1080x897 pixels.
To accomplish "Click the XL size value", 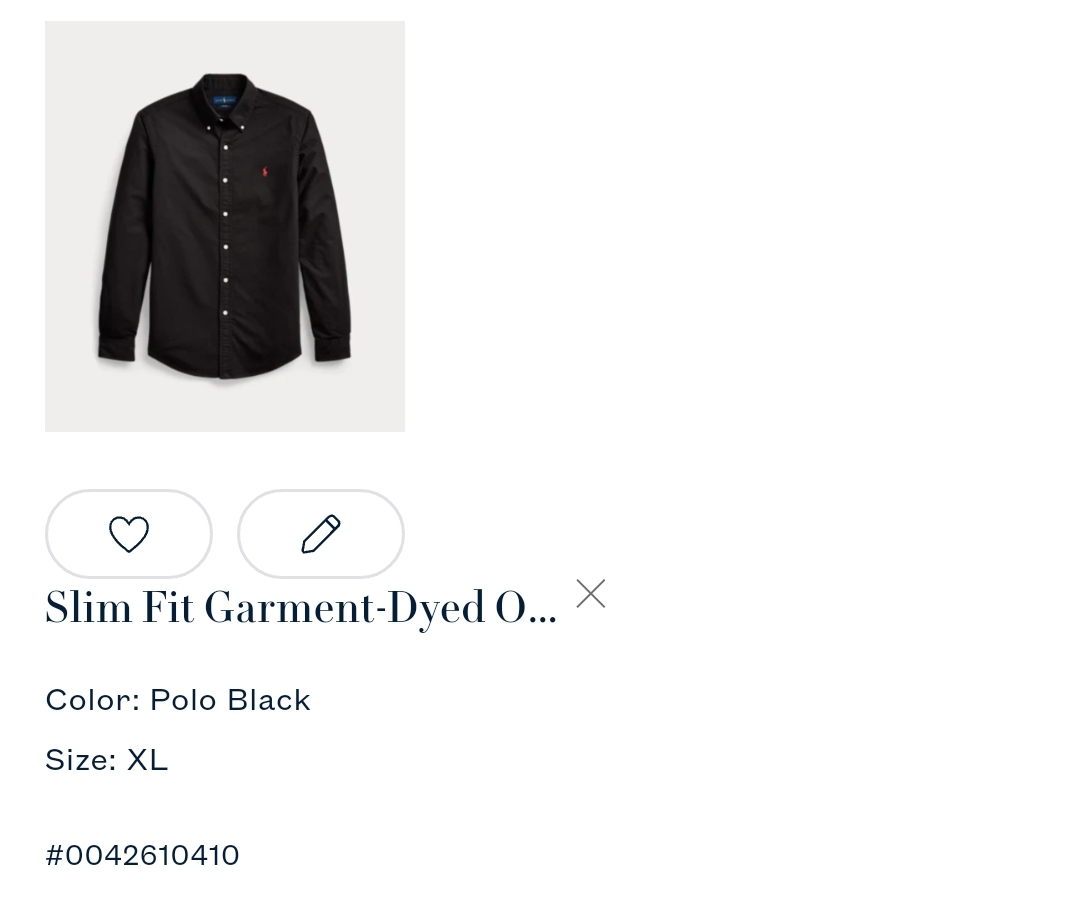I will click(x=147, y=760).
